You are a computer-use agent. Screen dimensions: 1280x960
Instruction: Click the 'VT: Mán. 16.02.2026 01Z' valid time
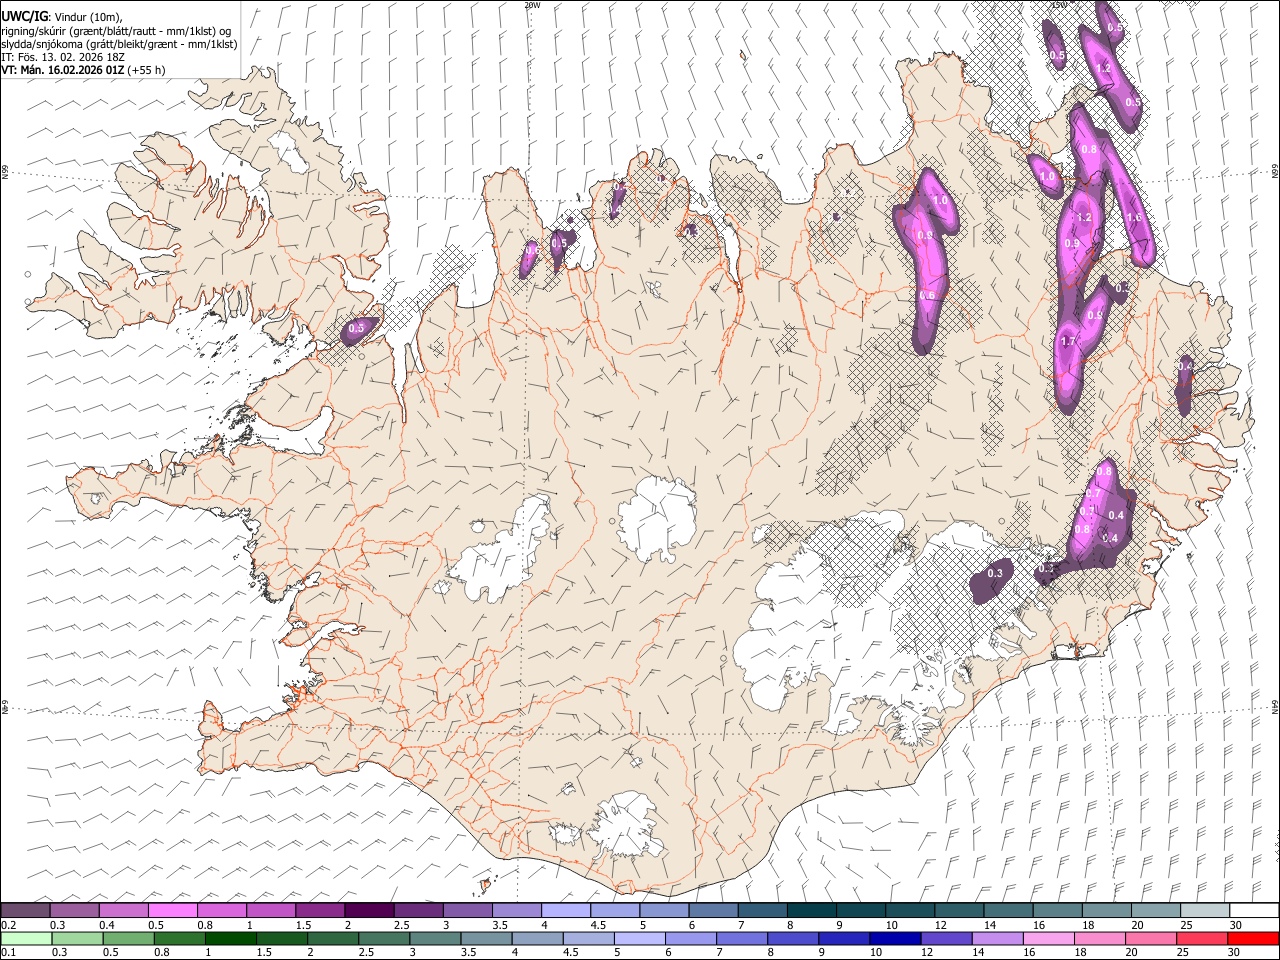tap(62, 70)
